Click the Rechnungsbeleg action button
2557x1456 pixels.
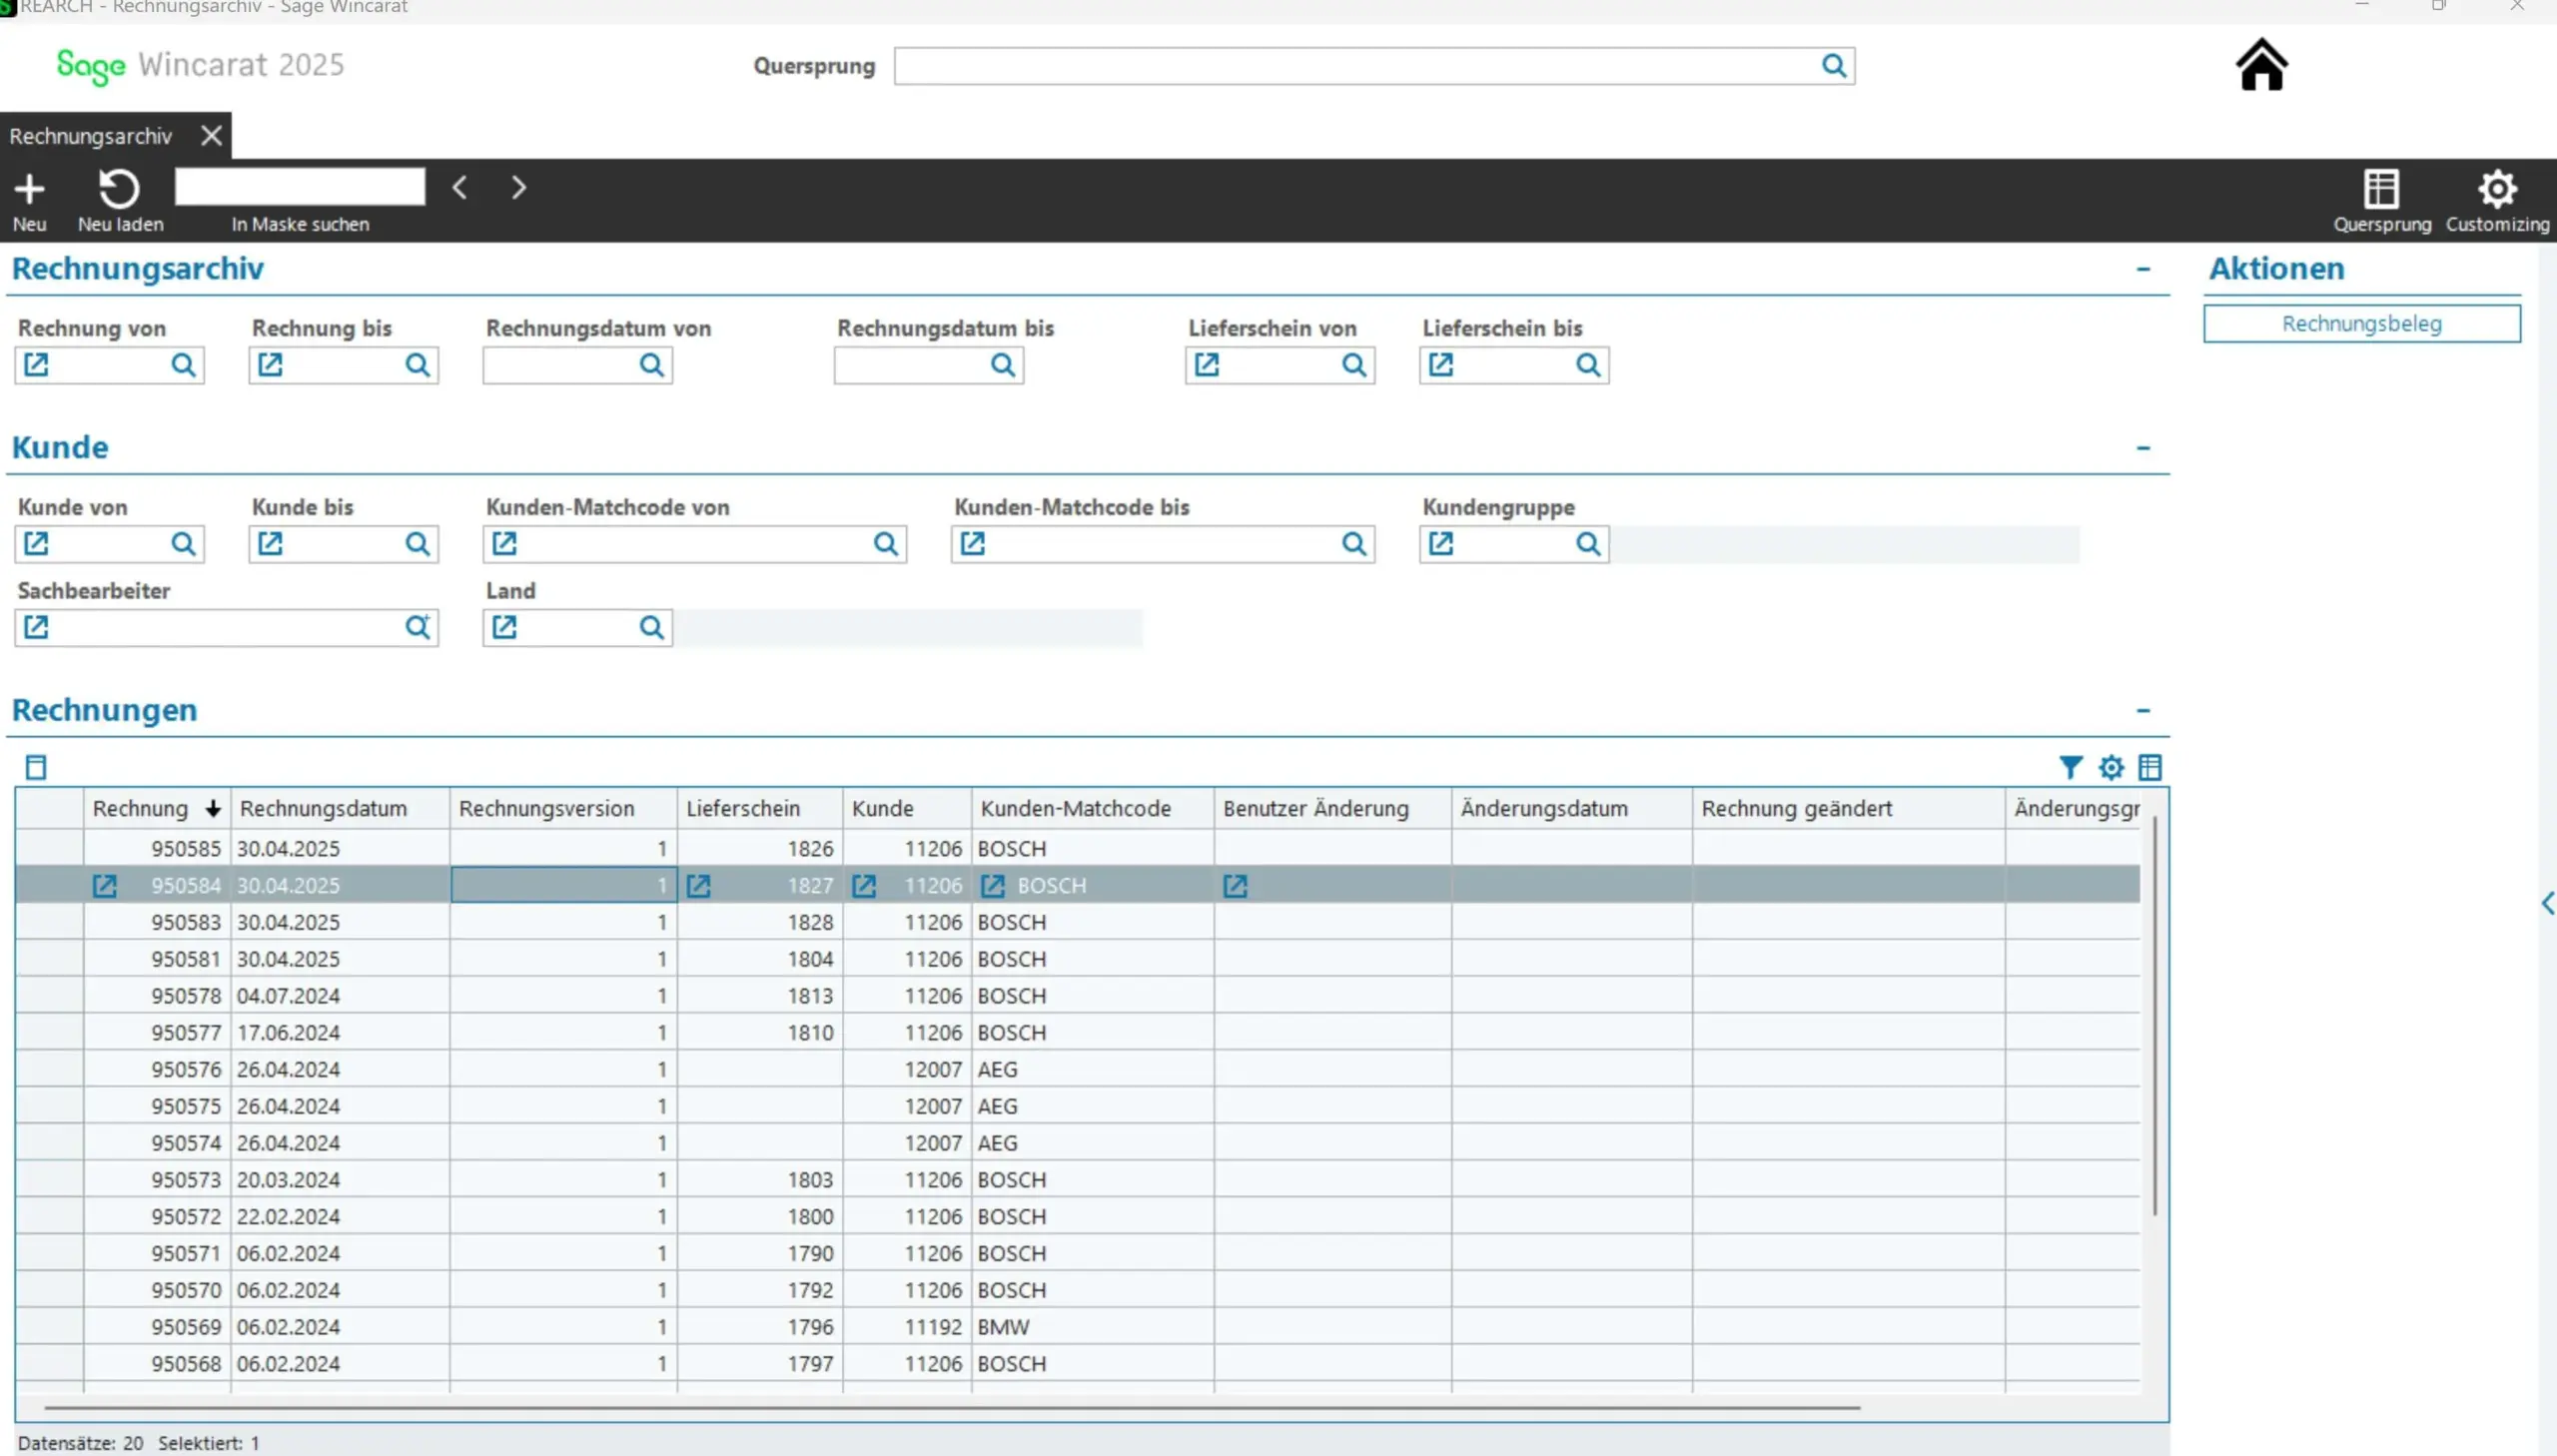point(2361,324)
